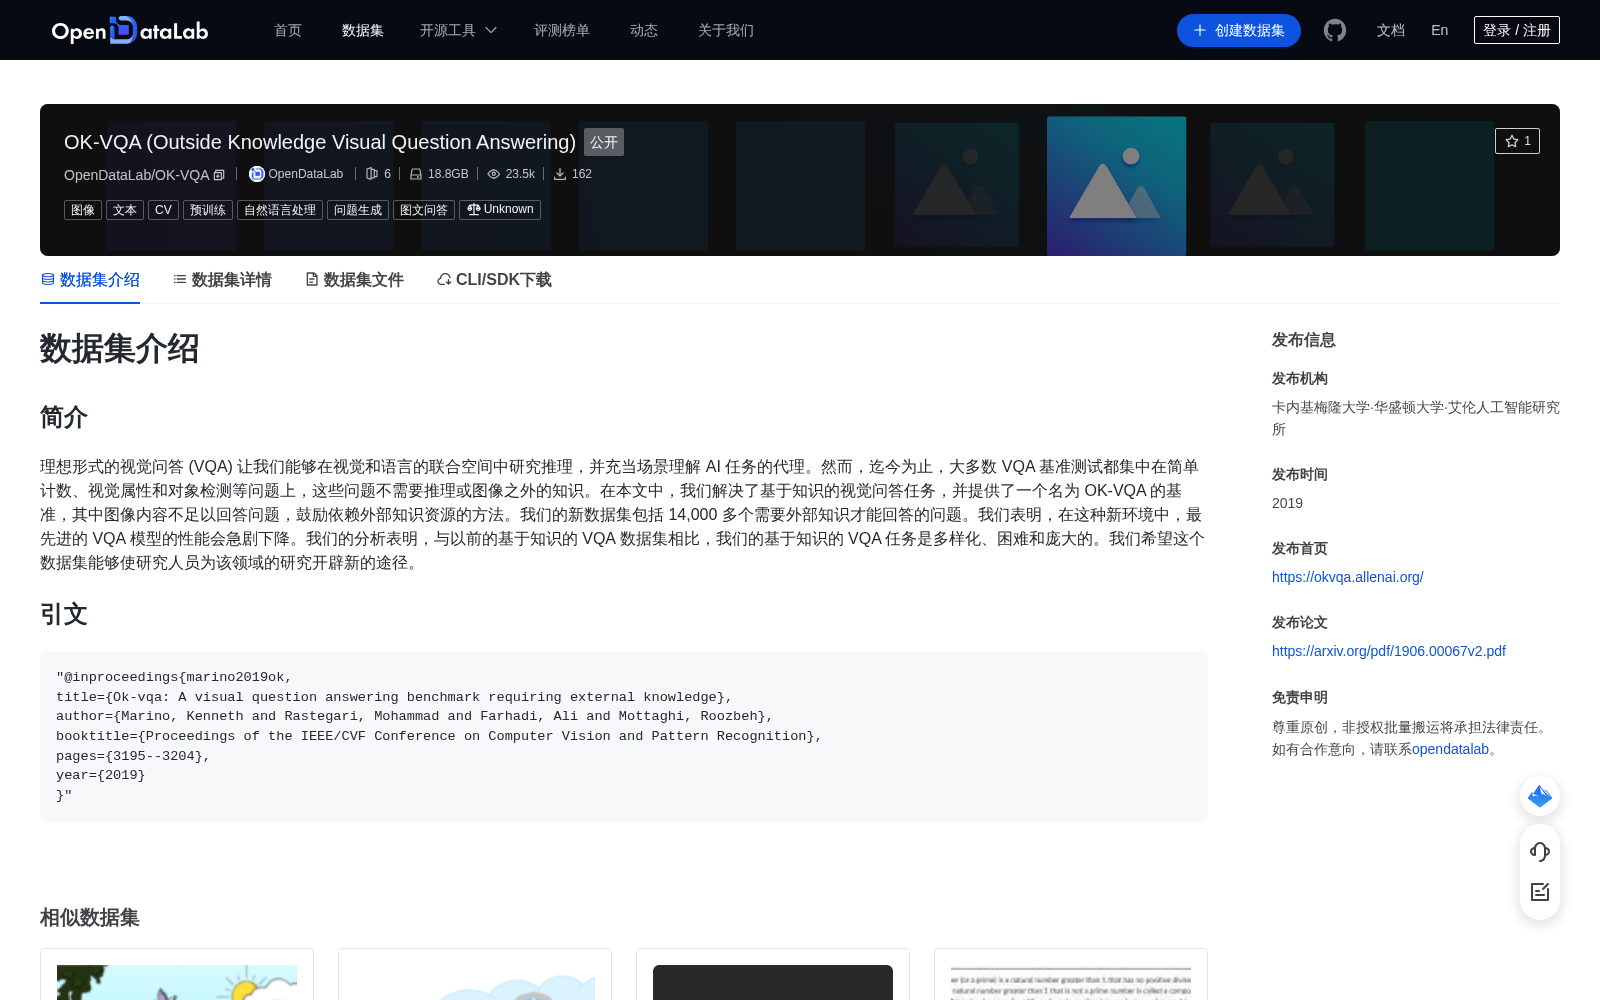Switch language with the En link
This screenshot has height=1000, width=1600.
coord(1439,30)
